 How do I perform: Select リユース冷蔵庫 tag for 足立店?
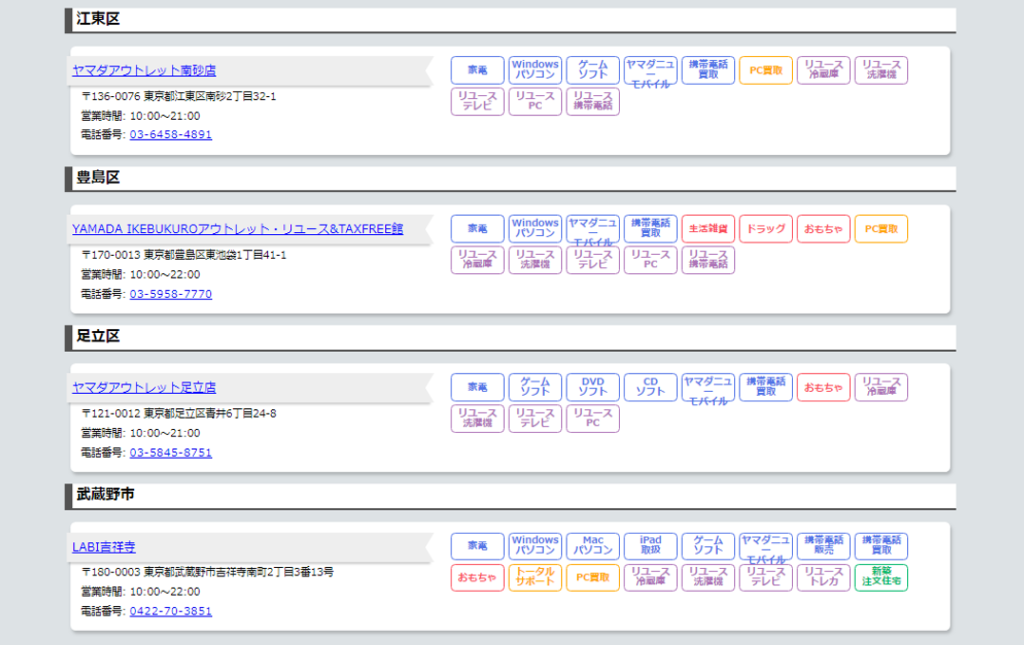click(881, 387)
